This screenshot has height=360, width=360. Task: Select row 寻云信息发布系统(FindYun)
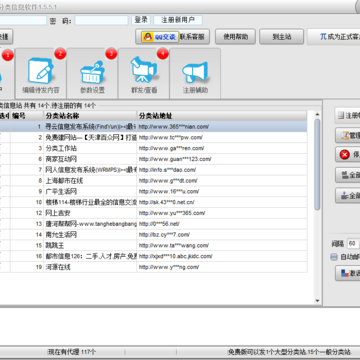(x=153, y=127)
